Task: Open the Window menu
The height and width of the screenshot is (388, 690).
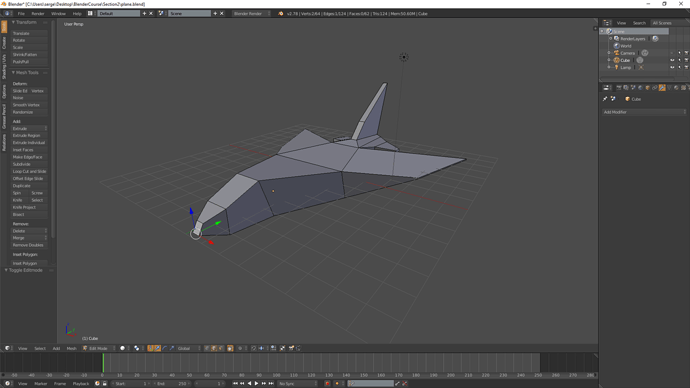Action: point(58,14)
